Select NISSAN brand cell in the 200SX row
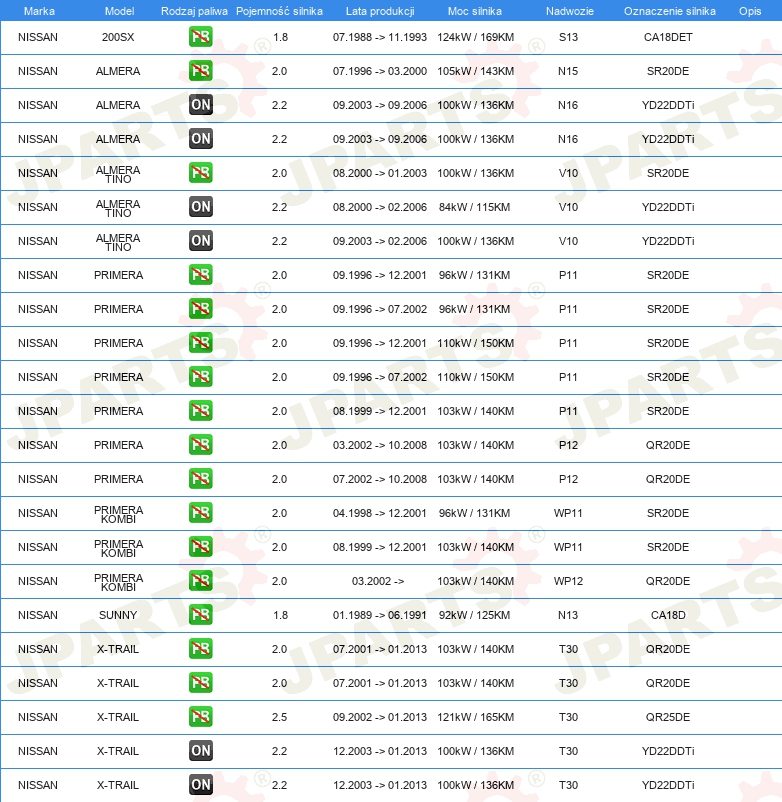This screenshot has height=802, width=782. pyautogui.click(x=38, y=37)
